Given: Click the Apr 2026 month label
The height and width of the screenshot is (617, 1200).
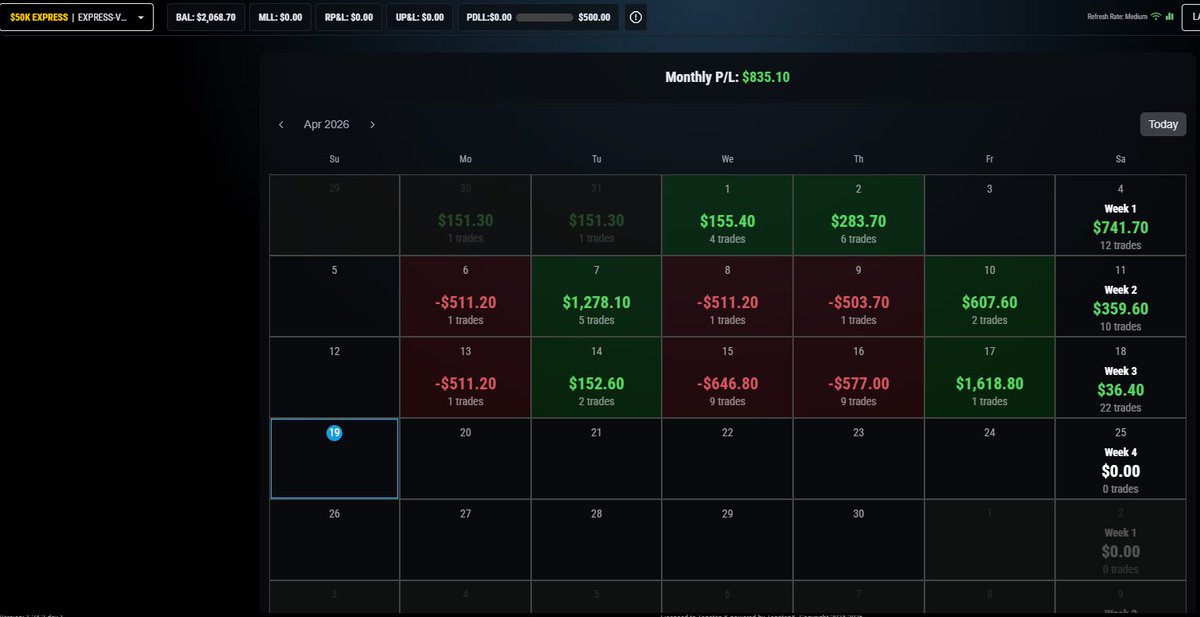Looking at the screenshot, I should [327, 125].
